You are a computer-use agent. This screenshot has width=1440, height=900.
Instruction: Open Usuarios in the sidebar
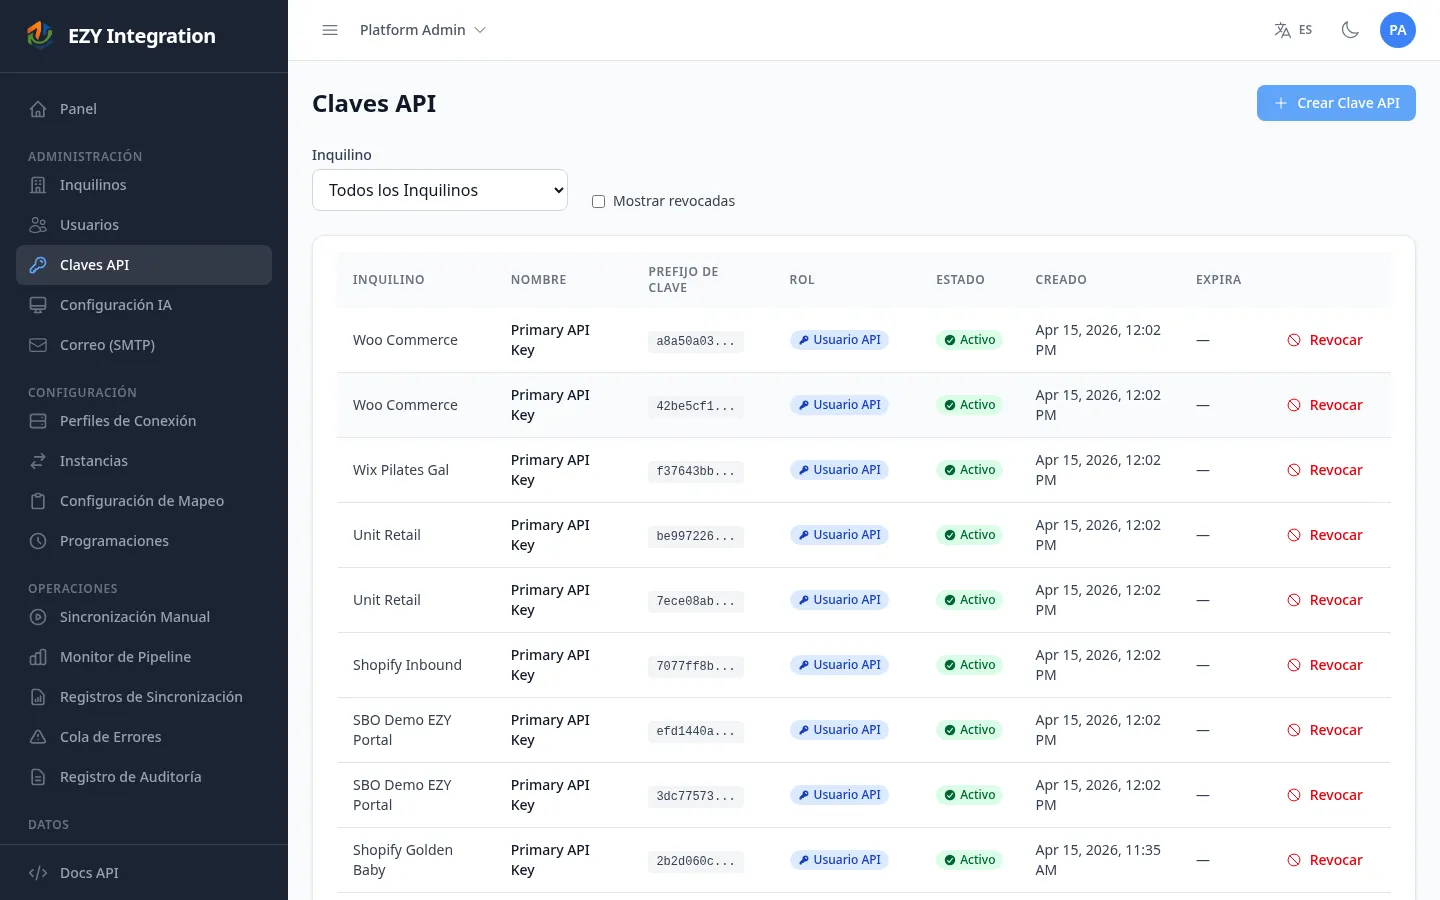144,225
